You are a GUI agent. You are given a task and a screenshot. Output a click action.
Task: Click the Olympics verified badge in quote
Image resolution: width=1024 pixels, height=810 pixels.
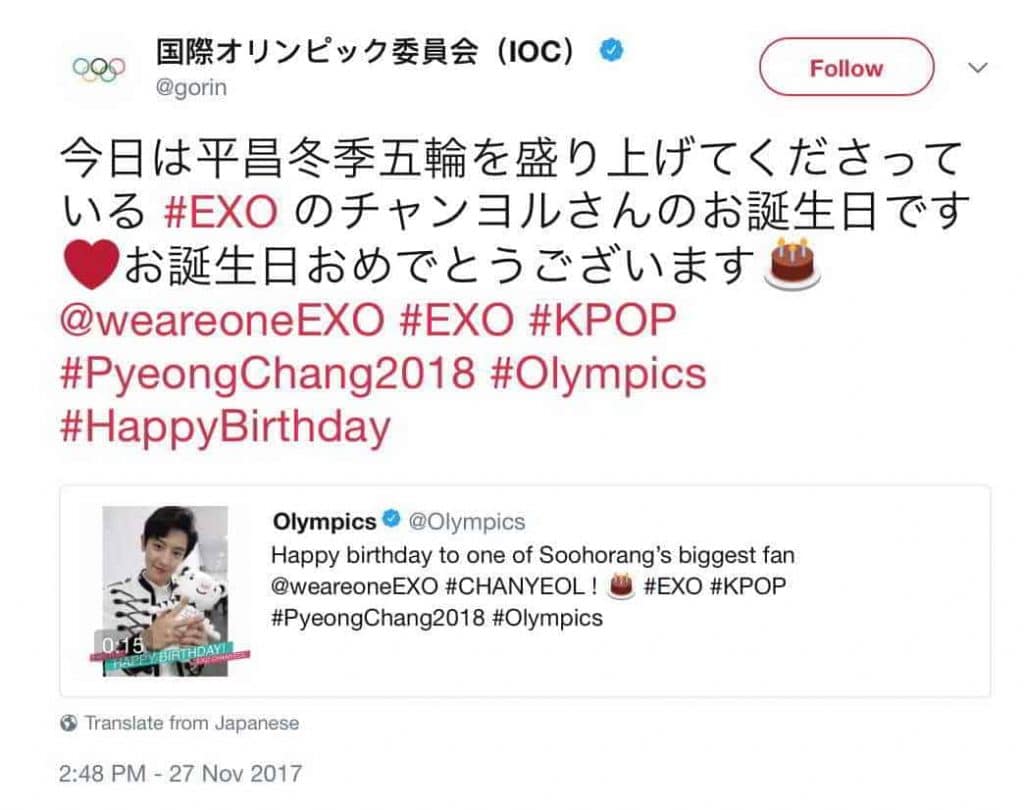393,521
